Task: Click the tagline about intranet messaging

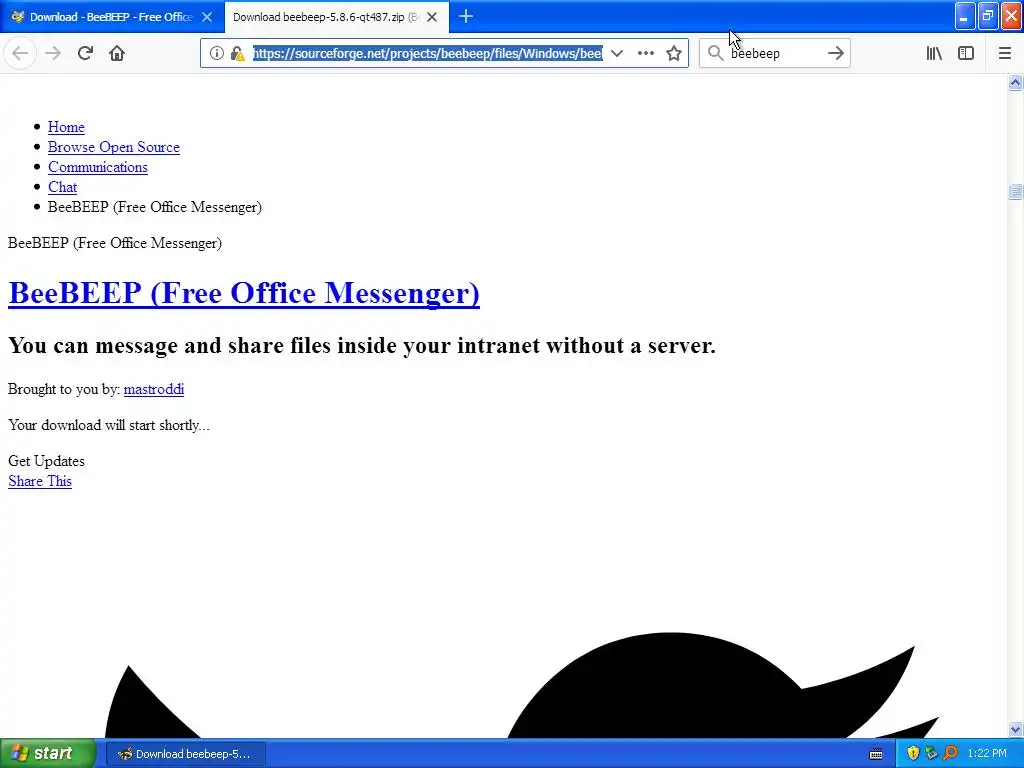Action: [x=362, y=345]
